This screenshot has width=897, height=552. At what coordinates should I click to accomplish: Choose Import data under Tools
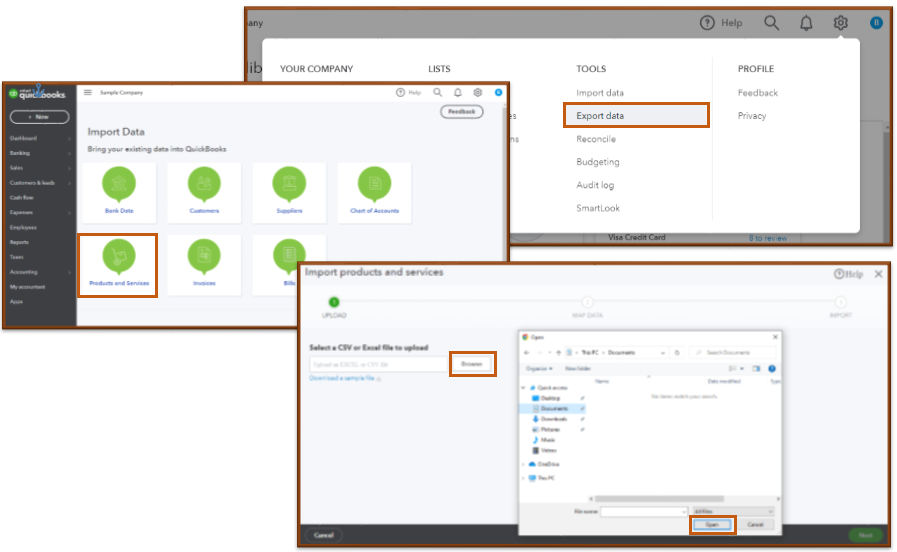(x=600, y=93)
